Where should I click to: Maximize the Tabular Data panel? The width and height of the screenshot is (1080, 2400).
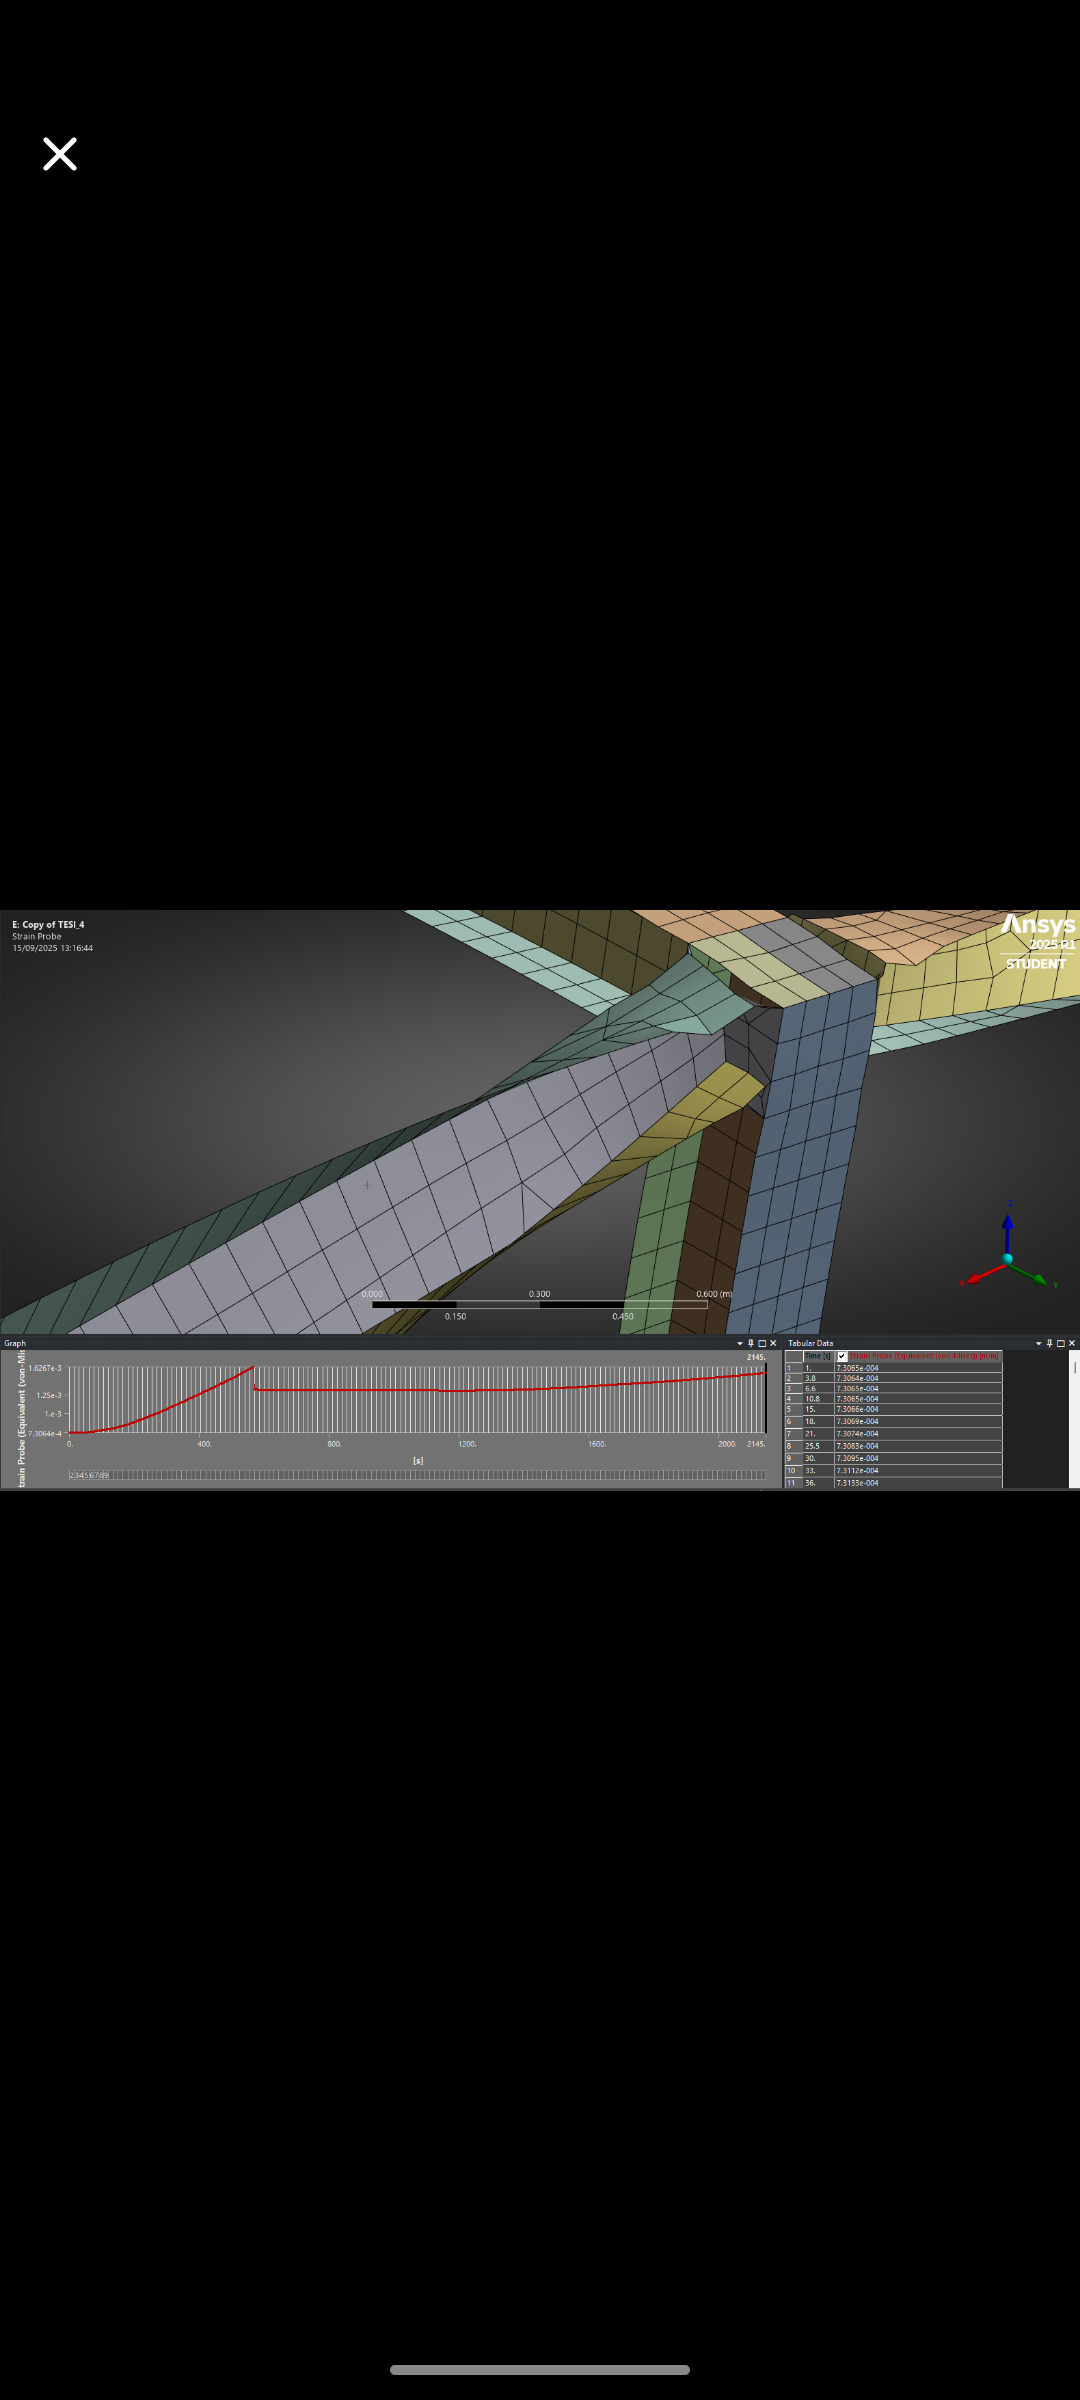point(1061,1343)
